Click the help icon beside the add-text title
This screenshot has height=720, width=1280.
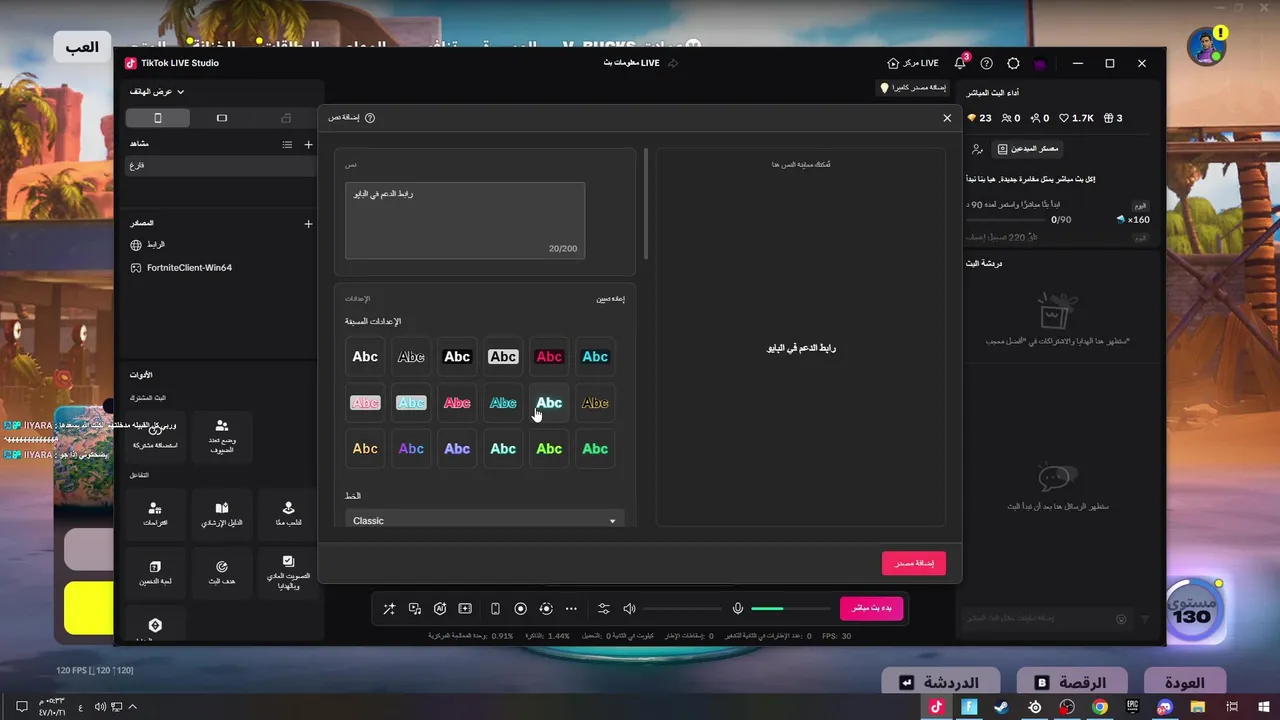pyautogui.click(x=370, y=118)
